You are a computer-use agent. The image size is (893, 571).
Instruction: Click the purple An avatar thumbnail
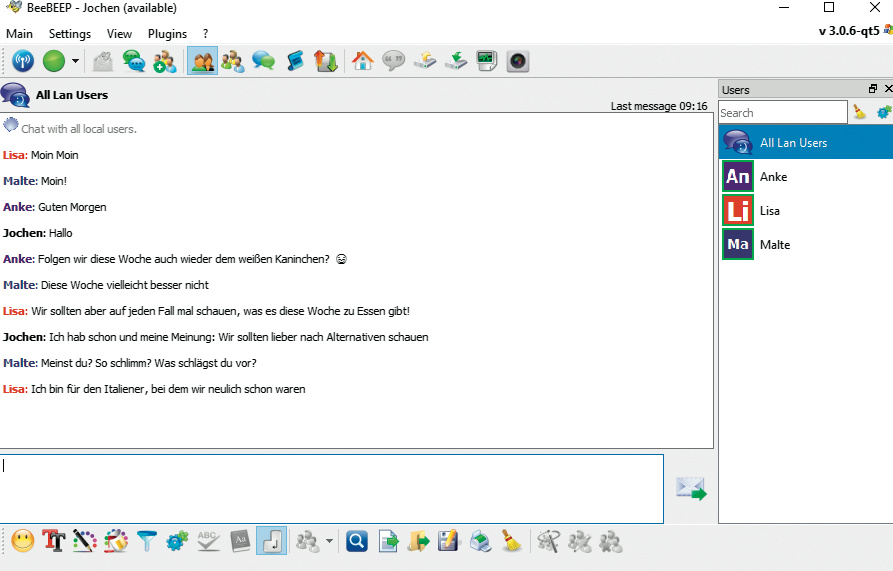(x=738, y=176)
